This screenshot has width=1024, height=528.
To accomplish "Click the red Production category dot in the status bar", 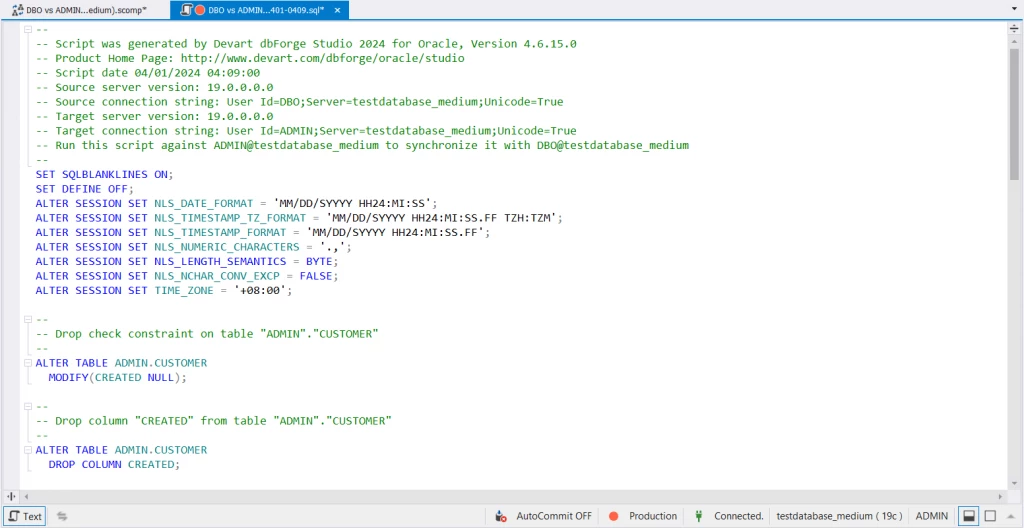I will [613, 516].
